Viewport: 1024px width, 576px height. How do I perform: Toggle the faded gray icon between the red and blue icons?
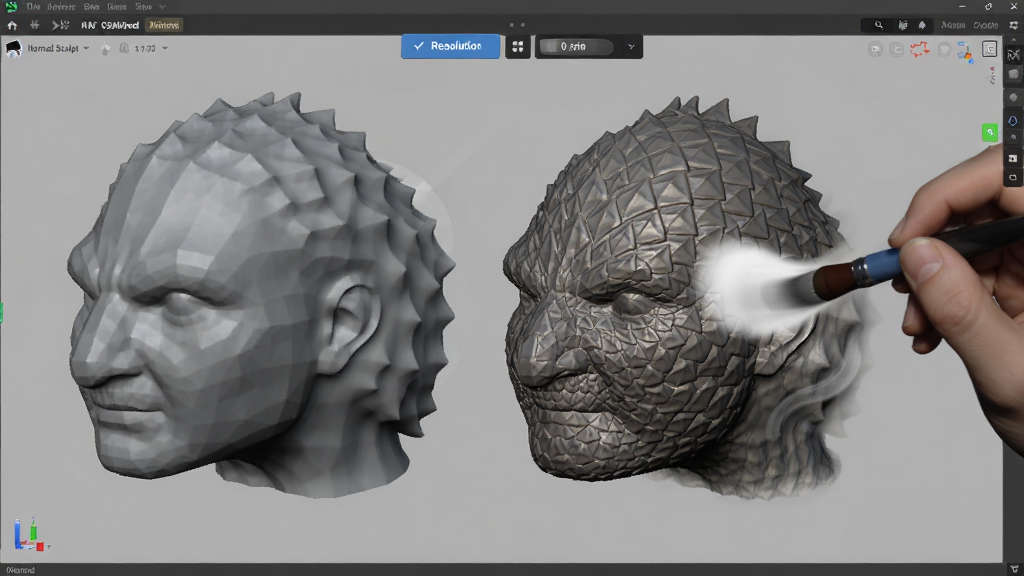(x=944, y=49)
